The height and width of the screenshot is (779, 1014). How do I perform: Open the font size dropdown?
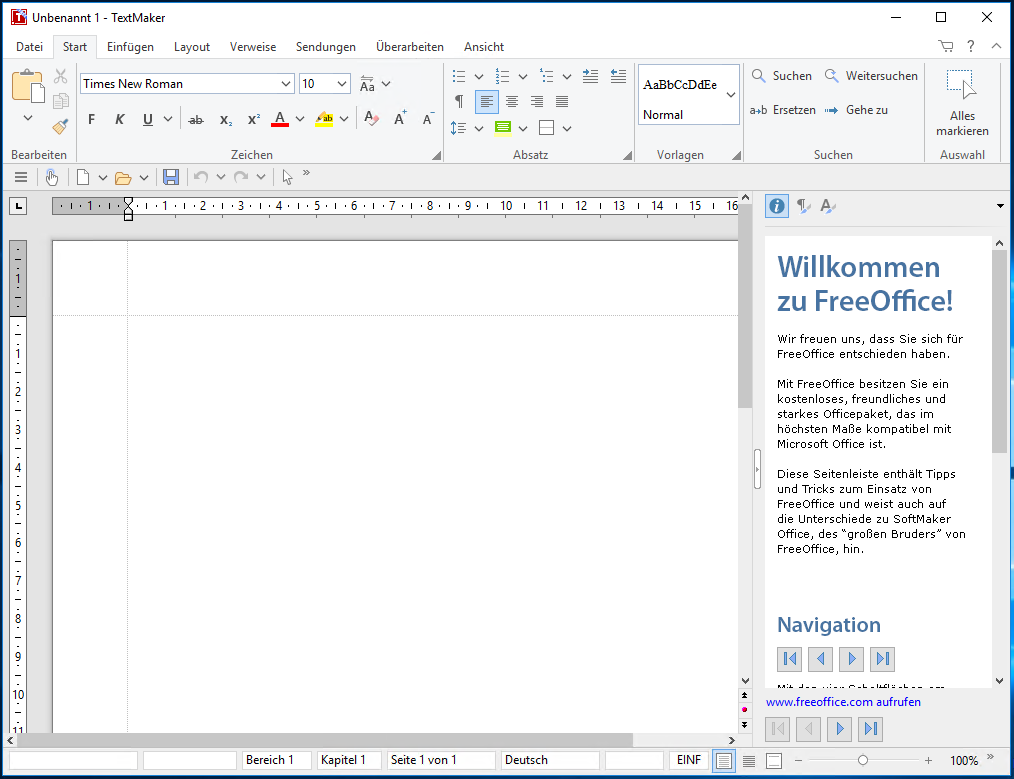(x=342, y=84)
